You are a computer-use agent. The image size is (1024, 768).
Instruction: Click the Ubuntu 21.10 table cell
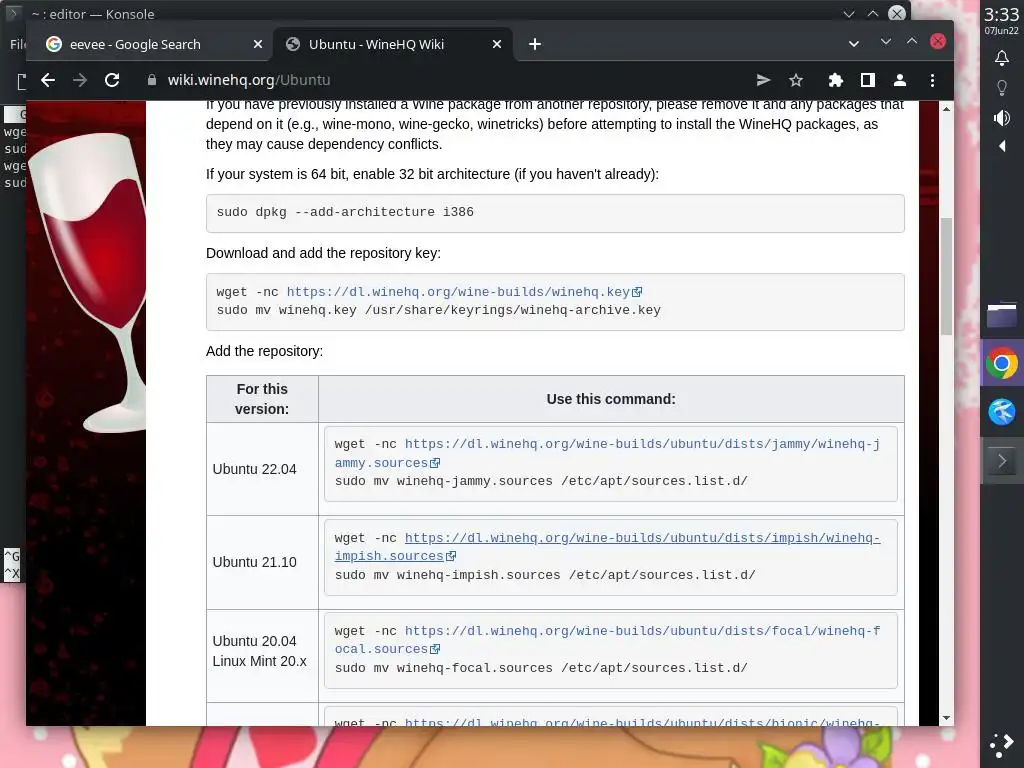[x=262, y=562]
